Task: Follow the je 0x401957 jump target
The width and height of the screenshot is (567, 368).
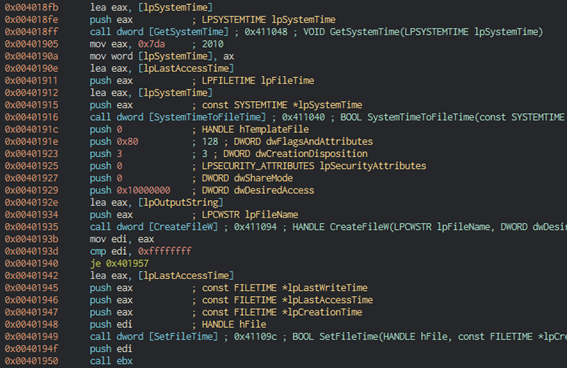Action: pos(127,264)
